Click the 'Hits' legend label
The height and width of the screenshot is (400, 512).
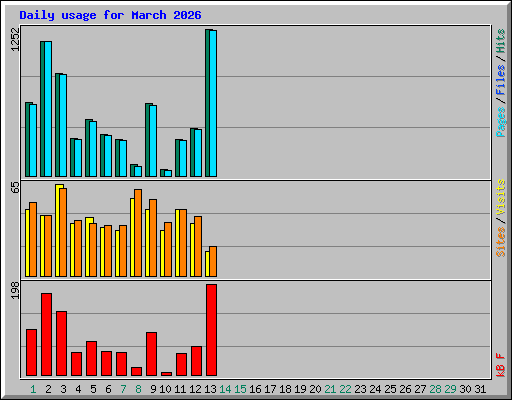[x=500, y=41]
